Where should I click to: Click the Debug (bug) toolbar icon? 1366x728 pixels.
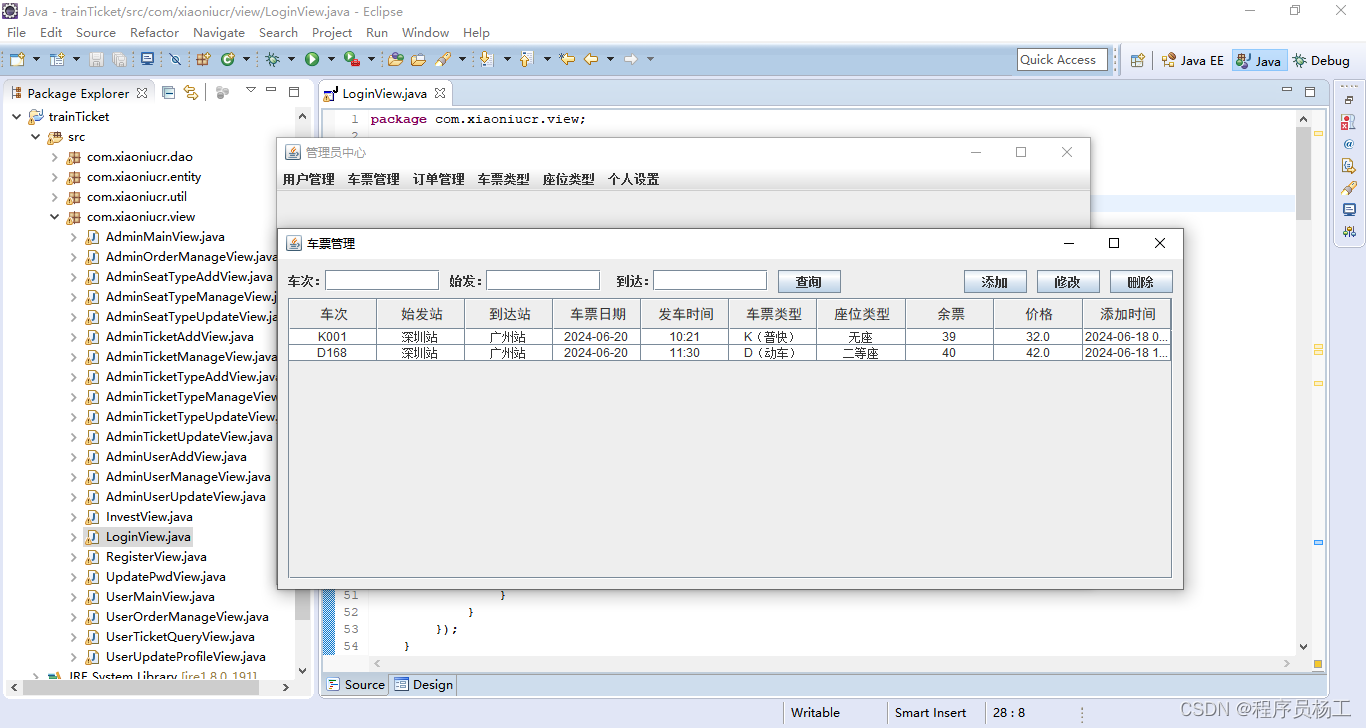point(272,59)
